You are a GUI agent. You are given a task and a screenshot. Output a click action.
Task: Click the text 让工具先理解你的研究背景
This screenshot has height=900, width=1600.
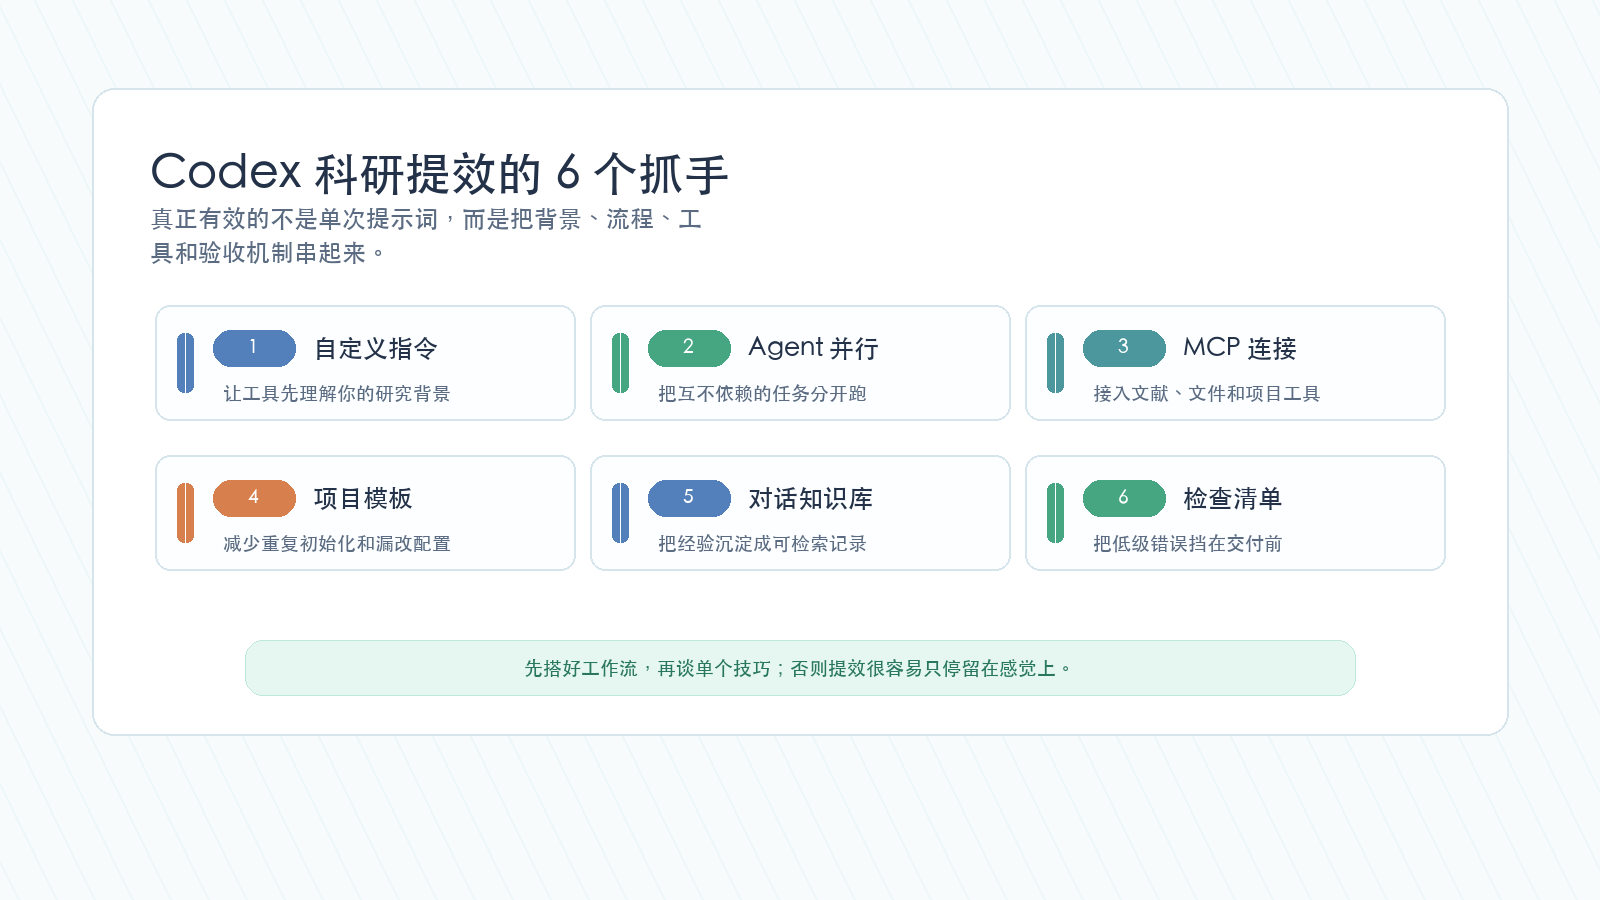337,394
